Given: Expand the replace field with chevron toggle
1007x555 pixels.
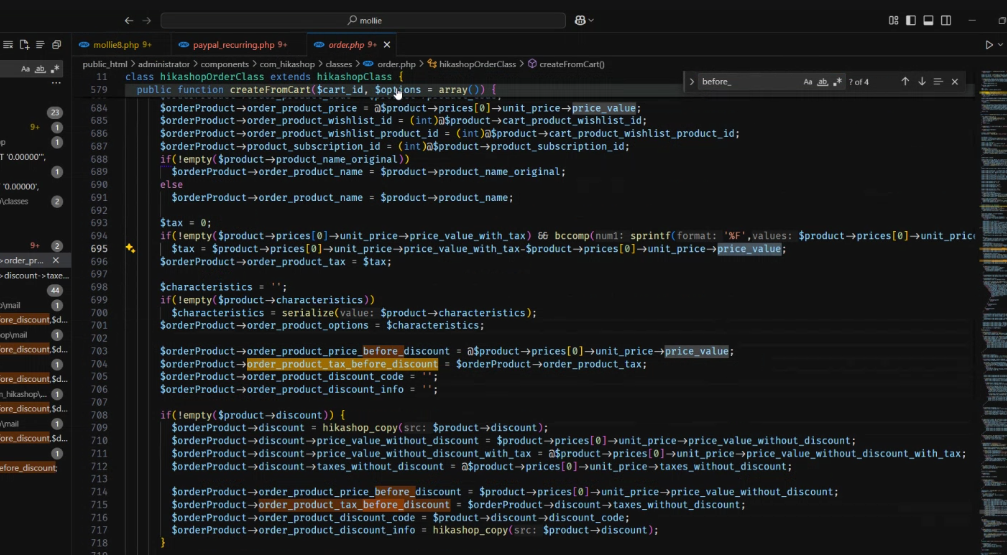Looking at the screenshot, I should [x=692, y=82].
